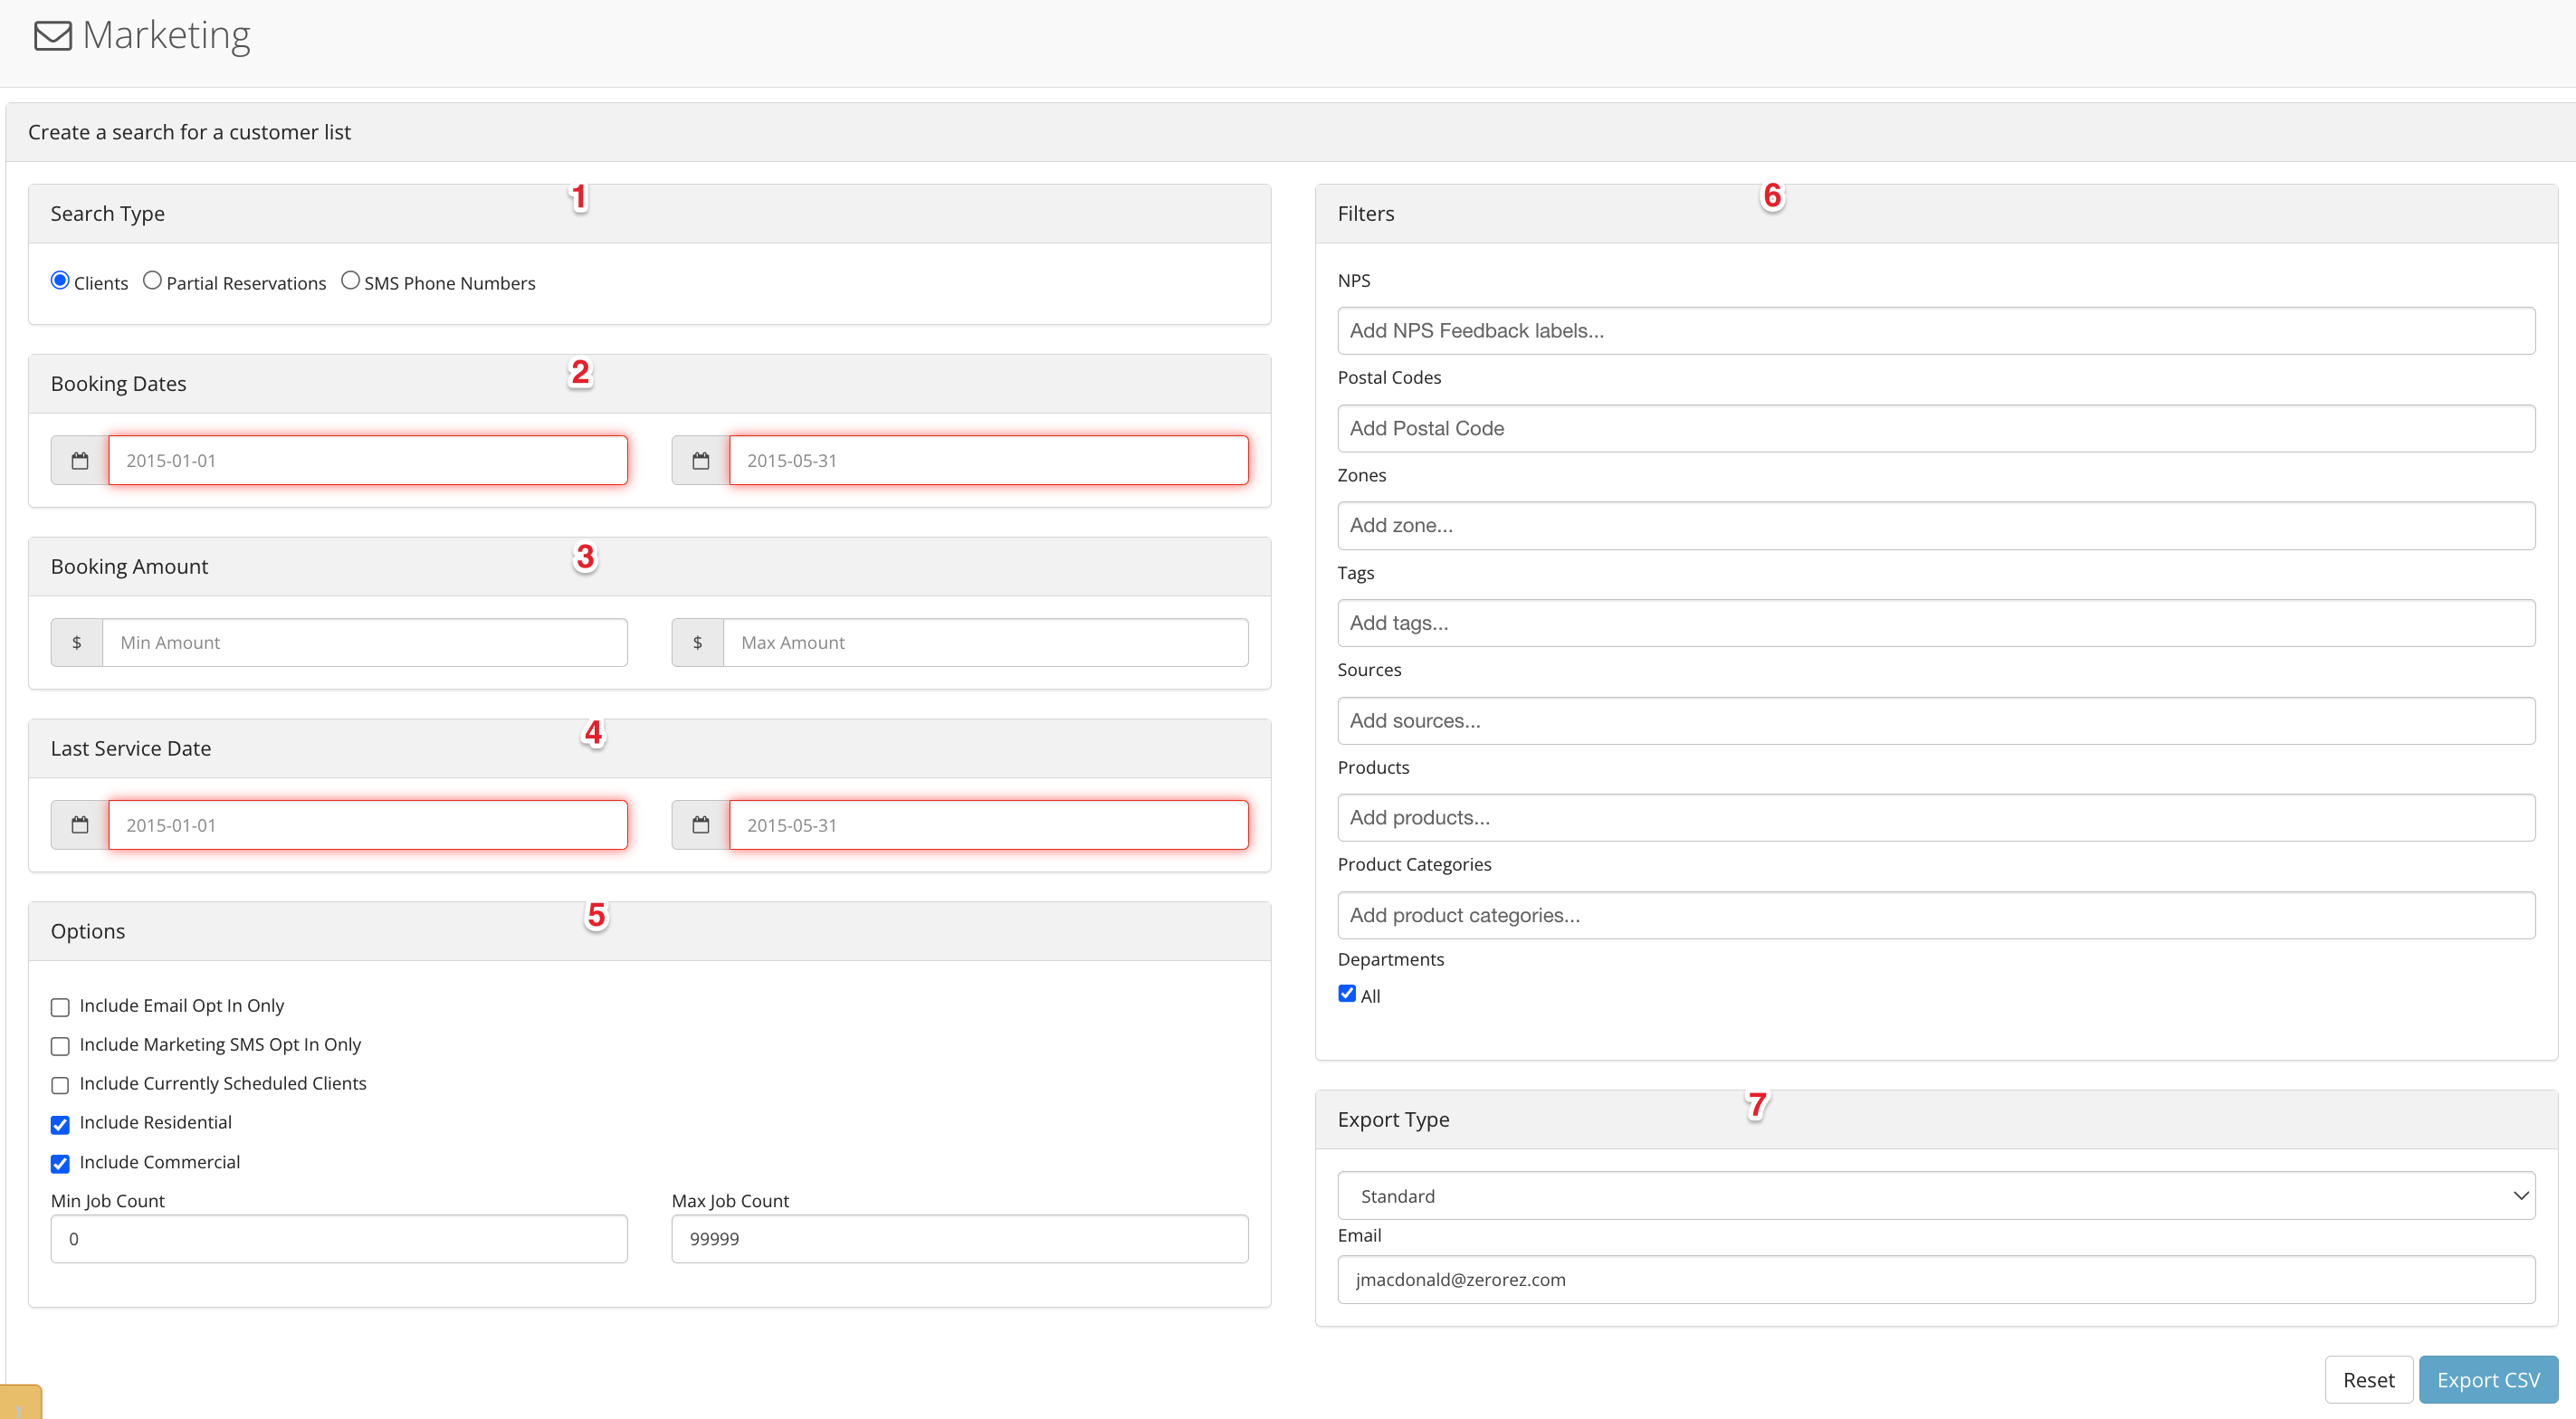Image resolution: width=2576 pixels, height=1419 pixels.
Task: Click the Max Job Count label
Action: (730, 1201)
